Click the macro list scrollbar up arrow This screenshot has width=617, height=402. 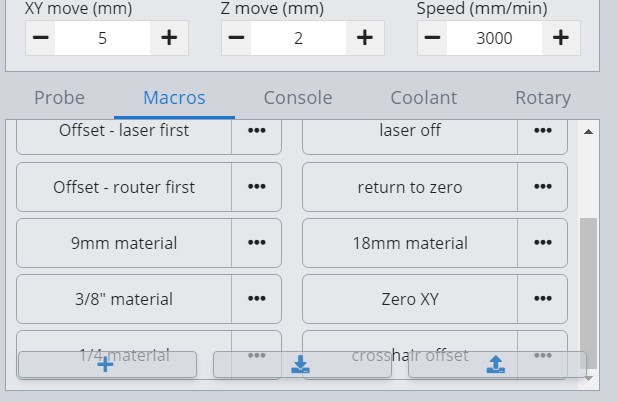click(x=588, y=132)
